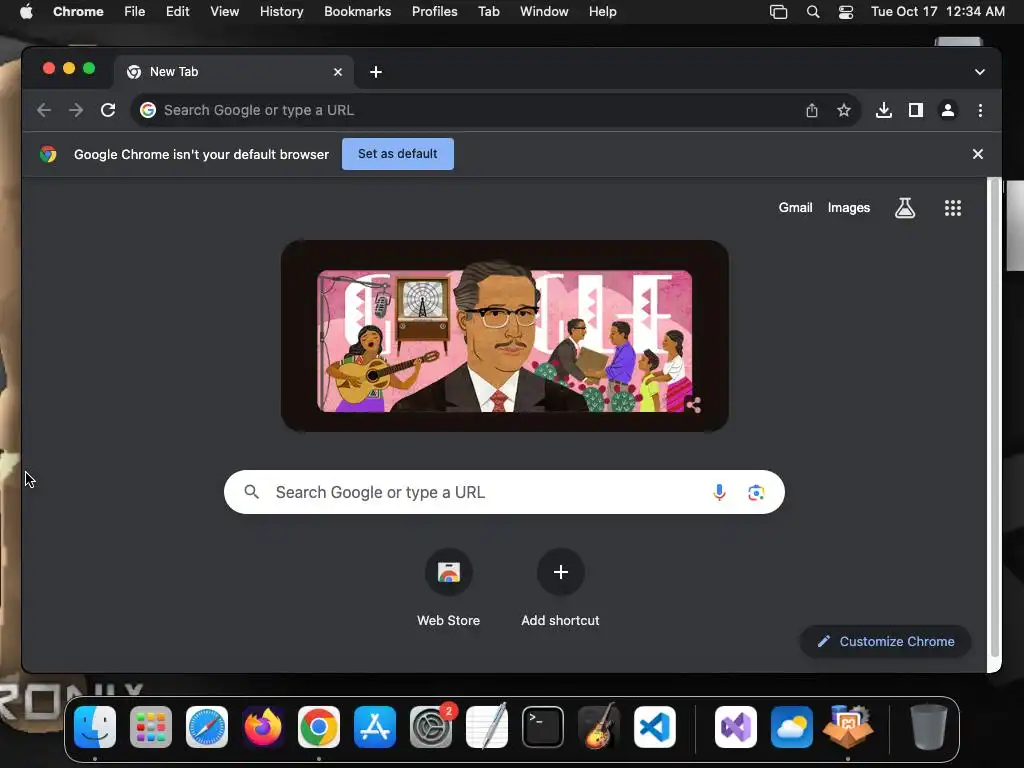
Task: Share the Google Doodle
Action: point(693,405)
